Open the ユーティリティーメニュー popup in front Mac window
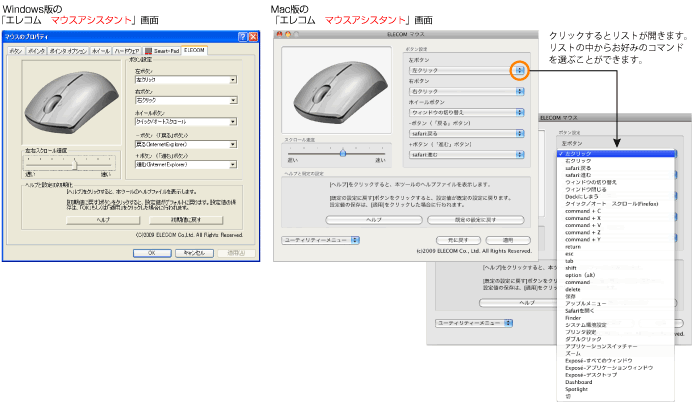Screen dimensions: 695x405 click(x=320, y=240)
